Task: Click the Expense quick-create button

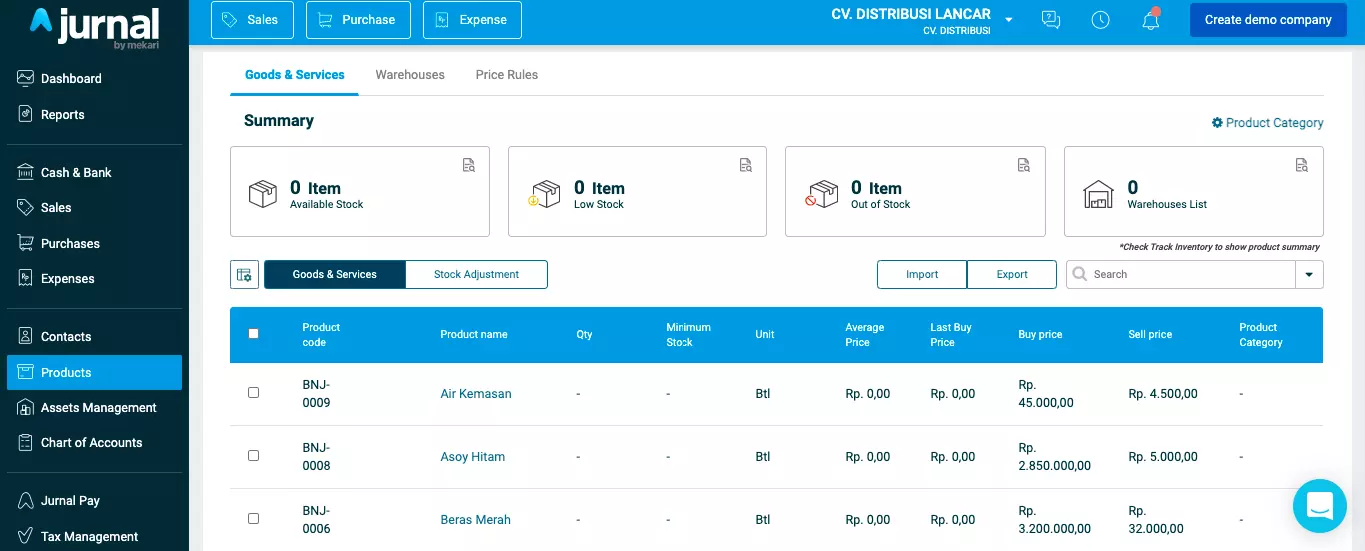Action: [472, 20]
